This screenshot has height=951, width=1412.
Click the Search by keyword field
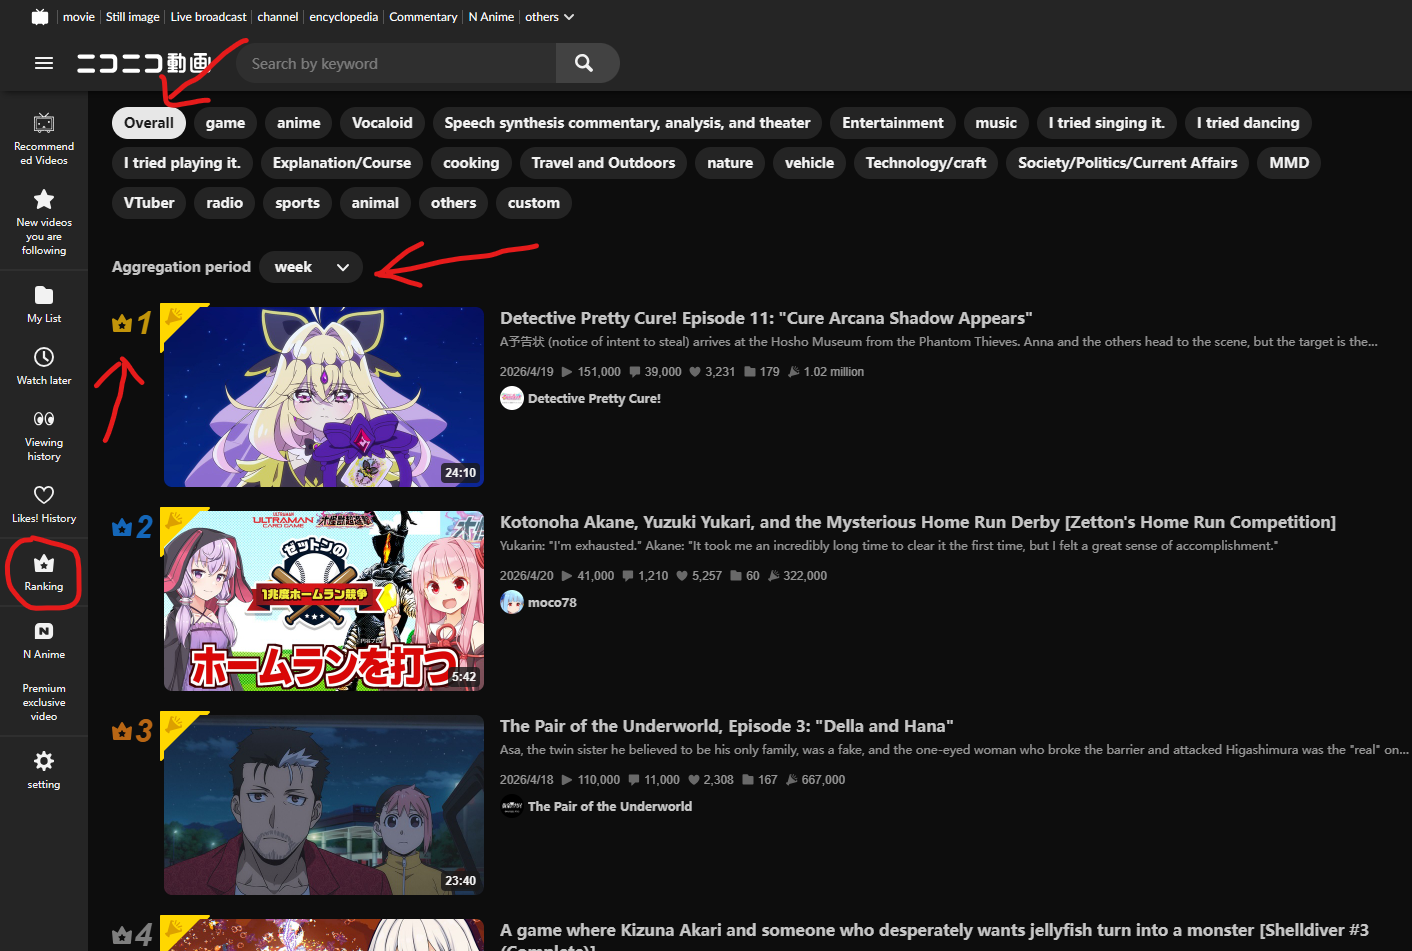tap(396, 63)
